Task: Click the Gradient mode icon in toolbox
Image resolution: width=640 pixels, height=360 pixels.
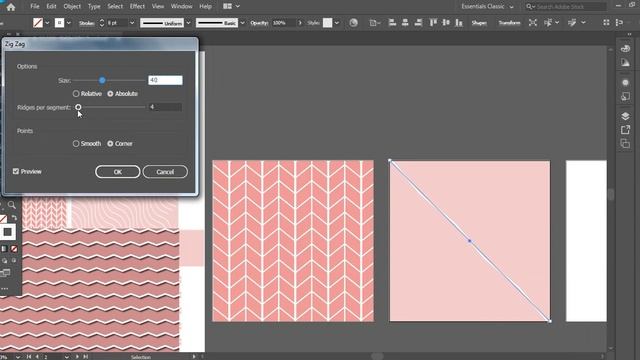Action: point(4,249)
